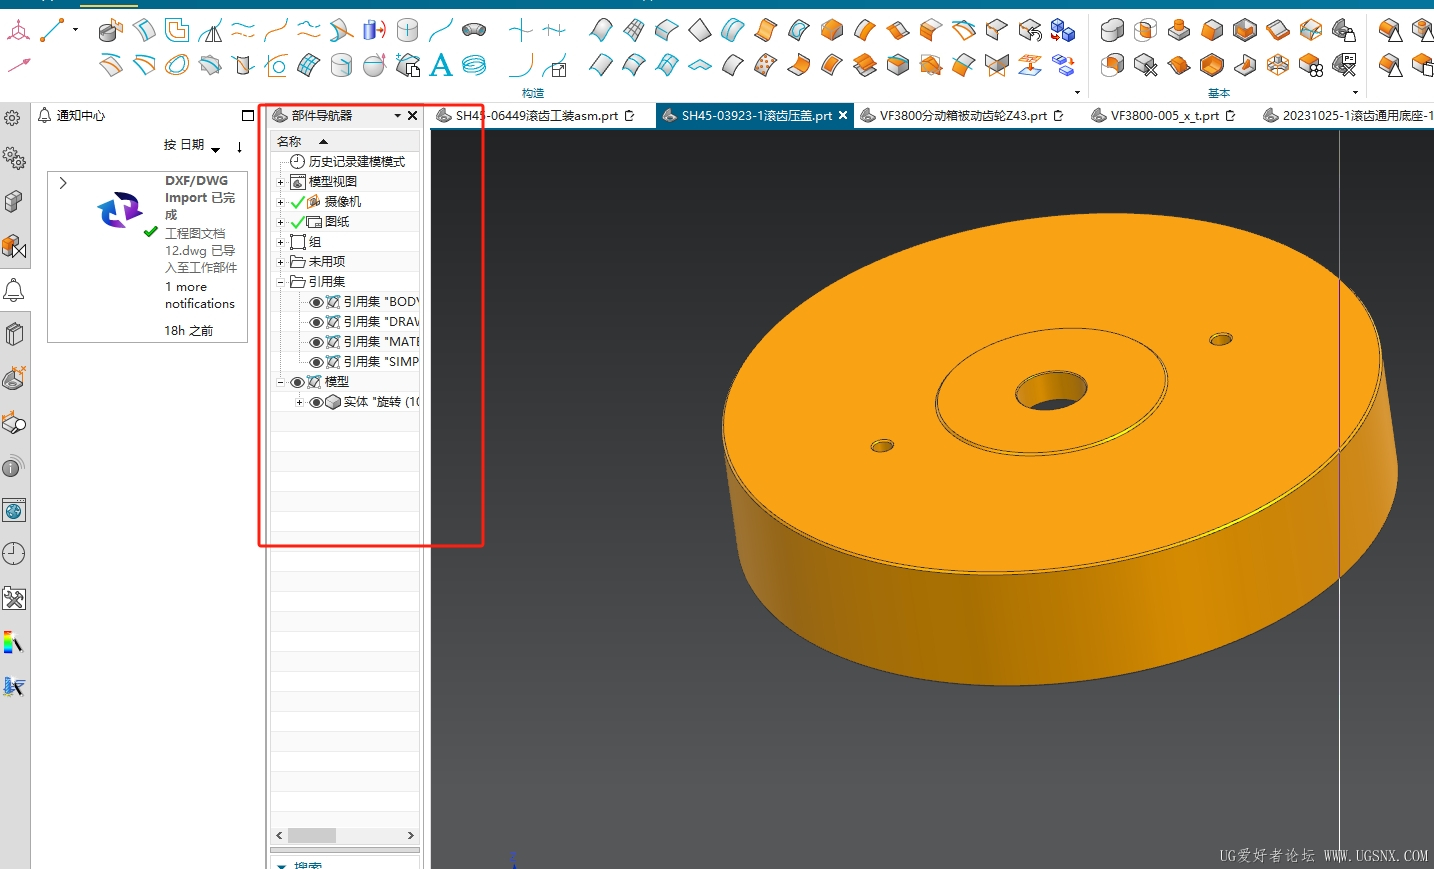Expand the 图纸 tree node
Screen dimensions: 1434x869
pos(281,222)
